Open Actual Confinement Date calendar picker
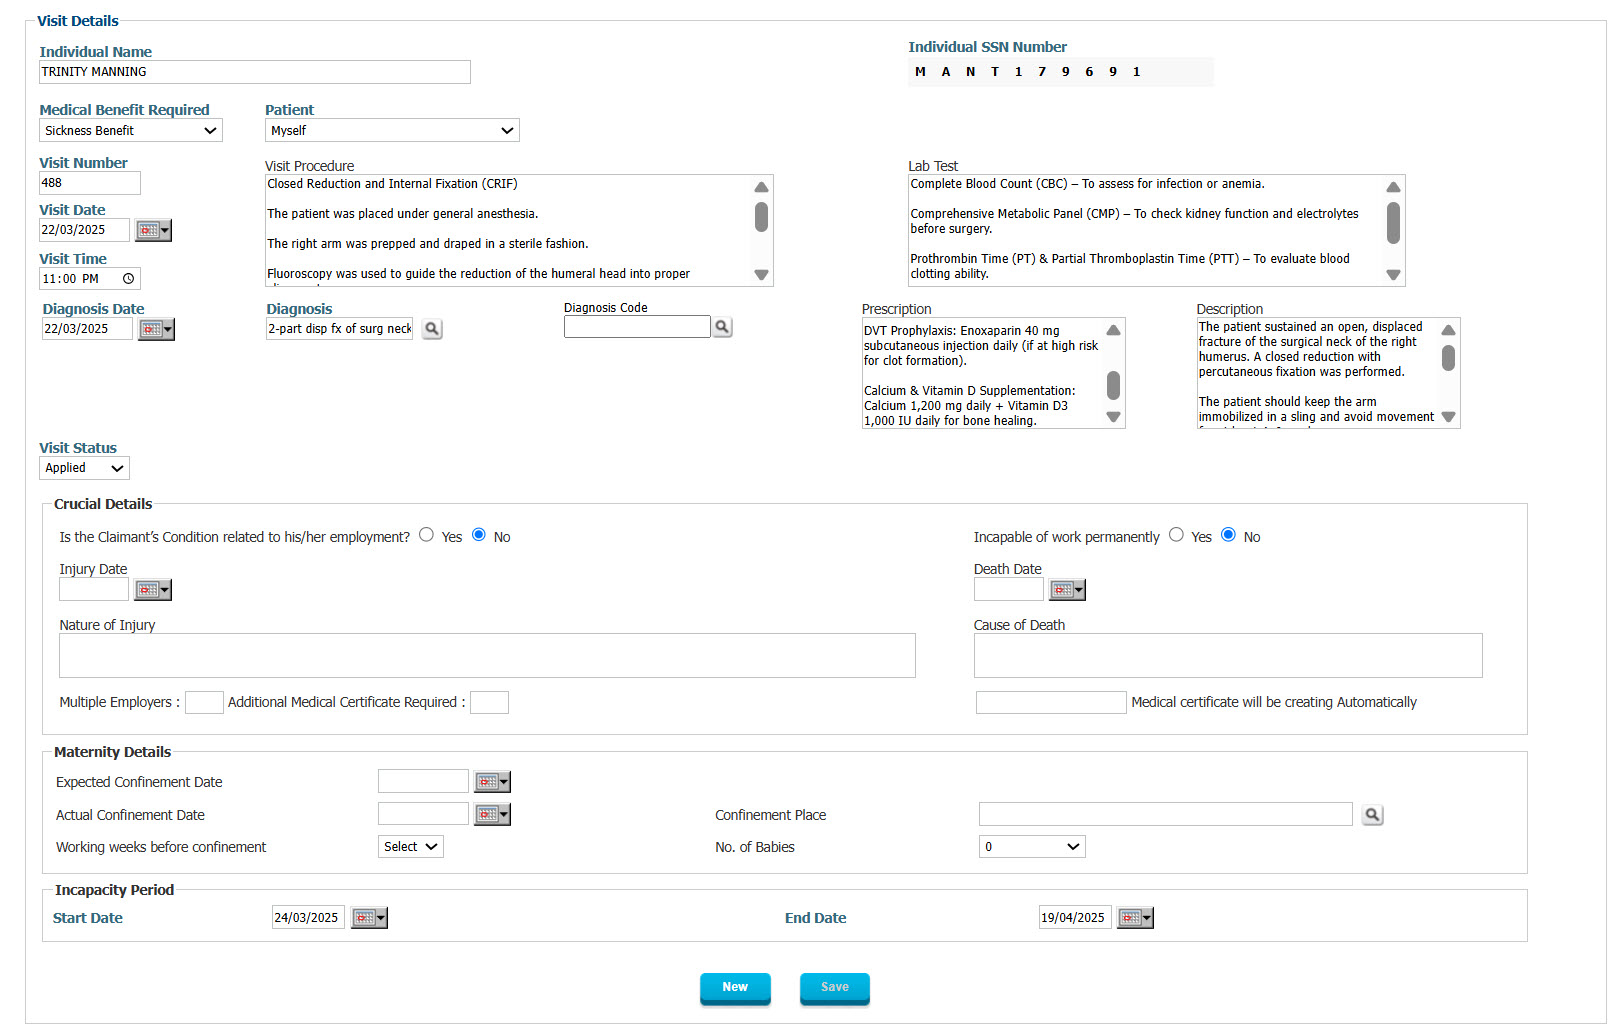 click(492, 815)
